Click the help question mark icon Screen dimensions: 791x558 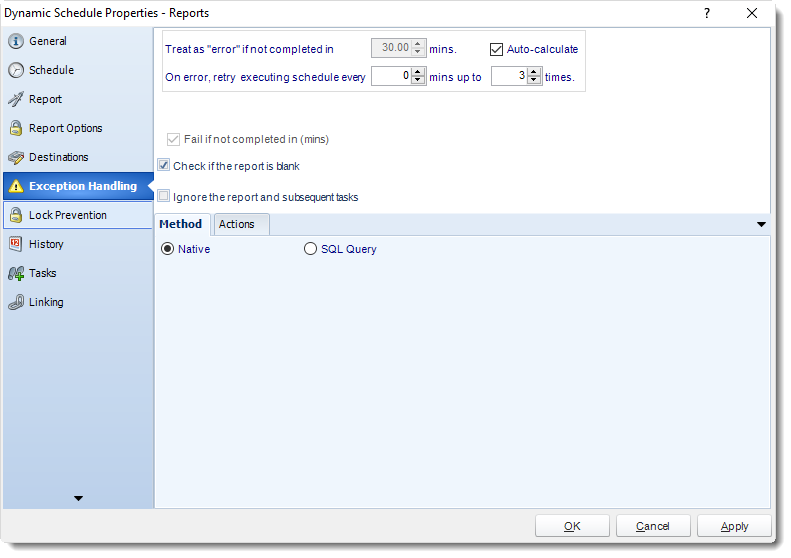[707, 13]
